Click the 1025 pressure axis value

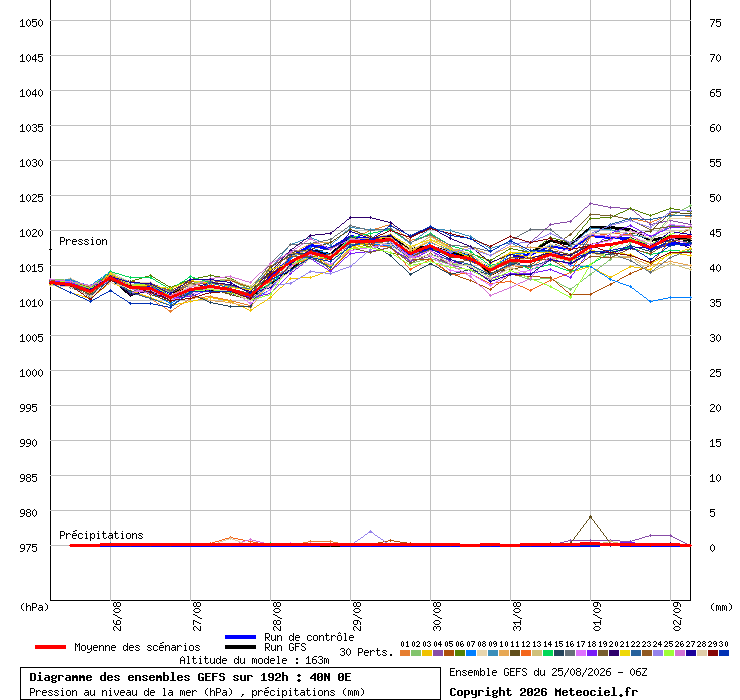pyautogui.click(x=31, y=198)
